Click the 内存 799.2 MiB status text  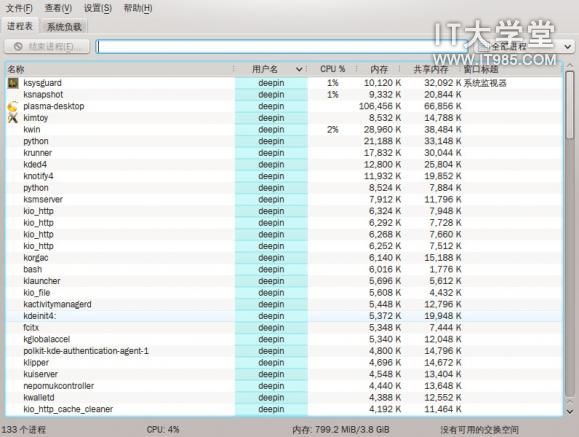click(340, 430)
